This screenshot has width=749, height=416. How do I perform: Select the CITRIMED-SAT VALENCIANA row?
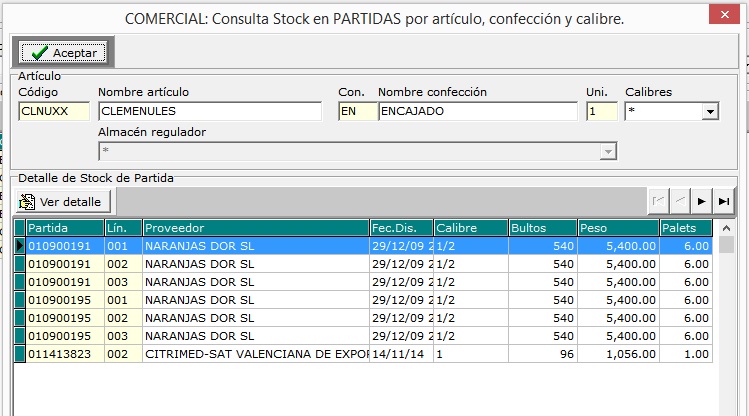coord(254,354)
